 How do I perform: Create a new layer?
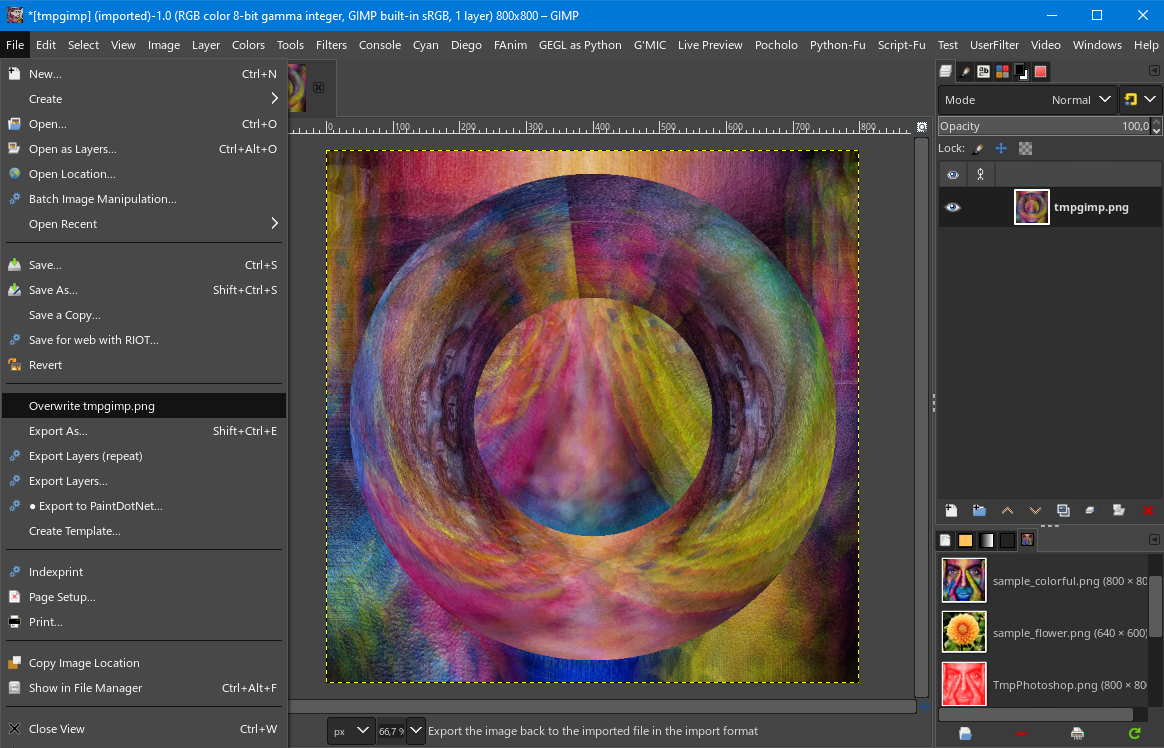coord(951,511)
